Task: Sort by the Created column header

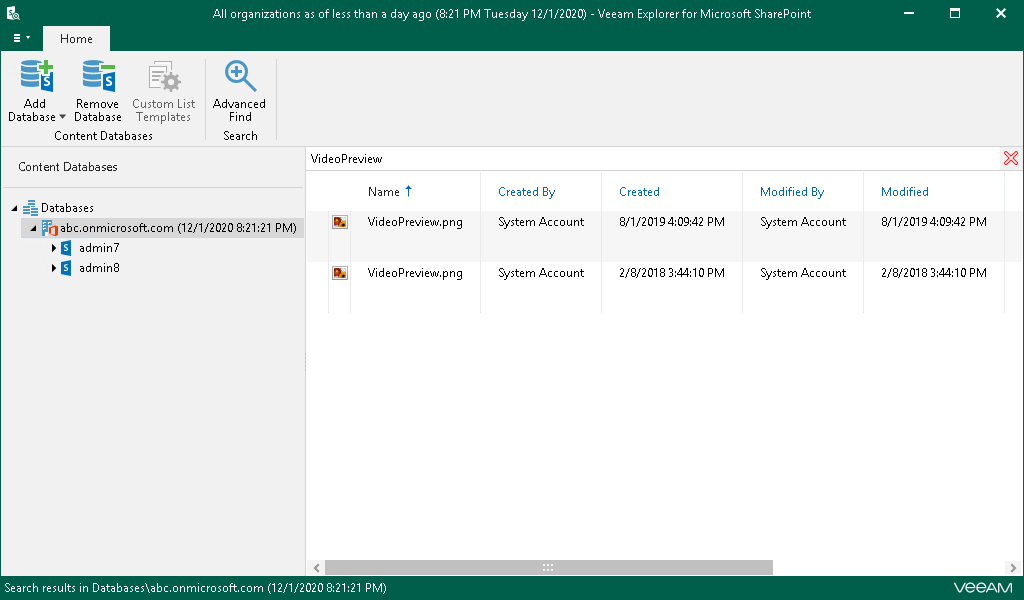Action: 639,192
